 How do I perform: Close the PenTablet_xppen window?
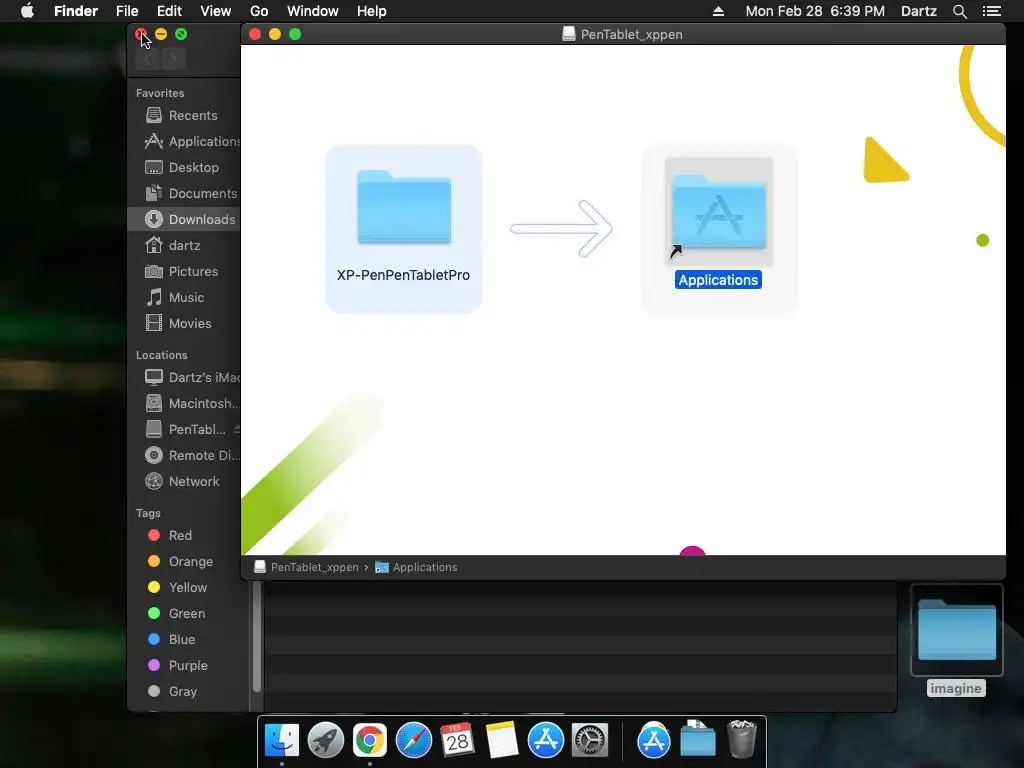tap(255, 34)
